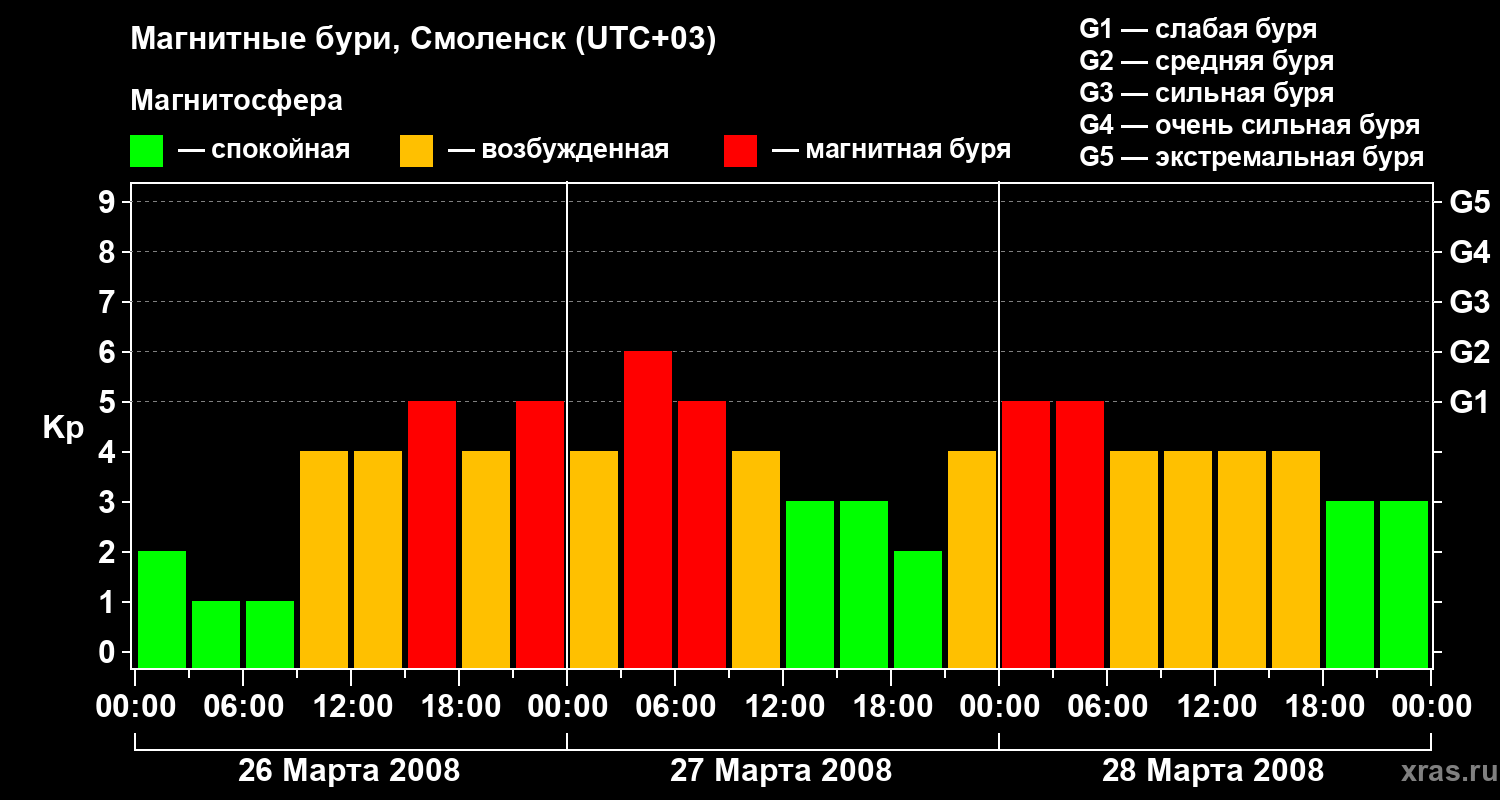Click the last green bar at 21:00–00:00 on 28 March
Image resolution: width=1500 pixels, height=800 pixels.
[1404, 585]
